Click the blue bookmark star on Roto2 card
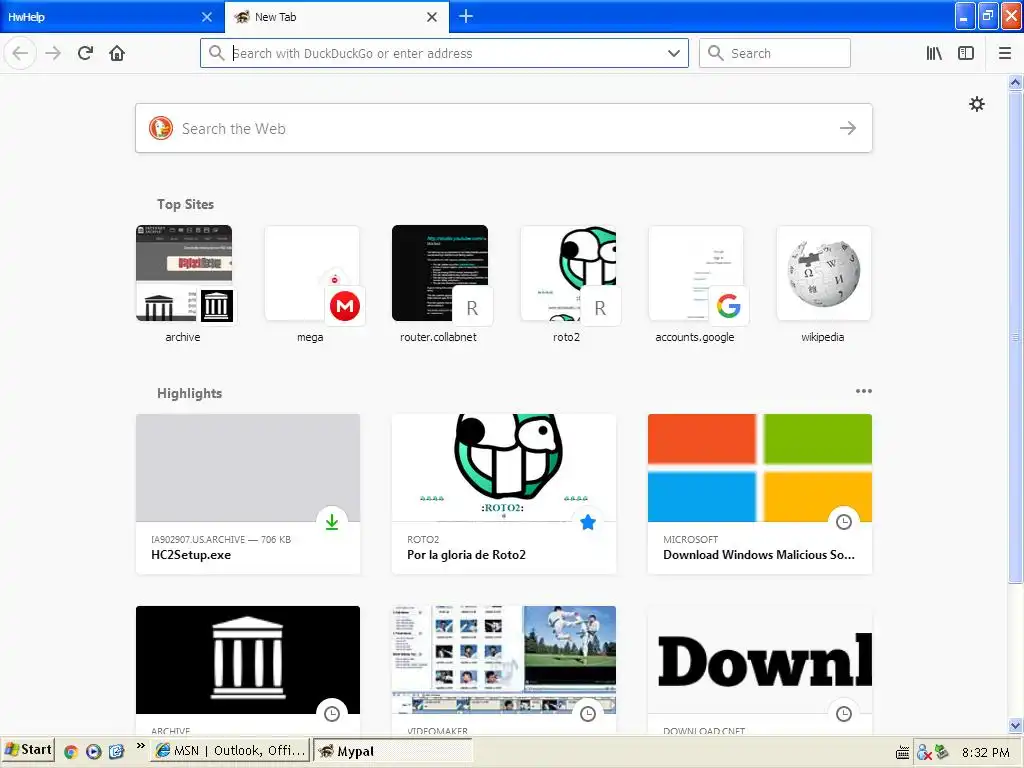 coord(588,522)
